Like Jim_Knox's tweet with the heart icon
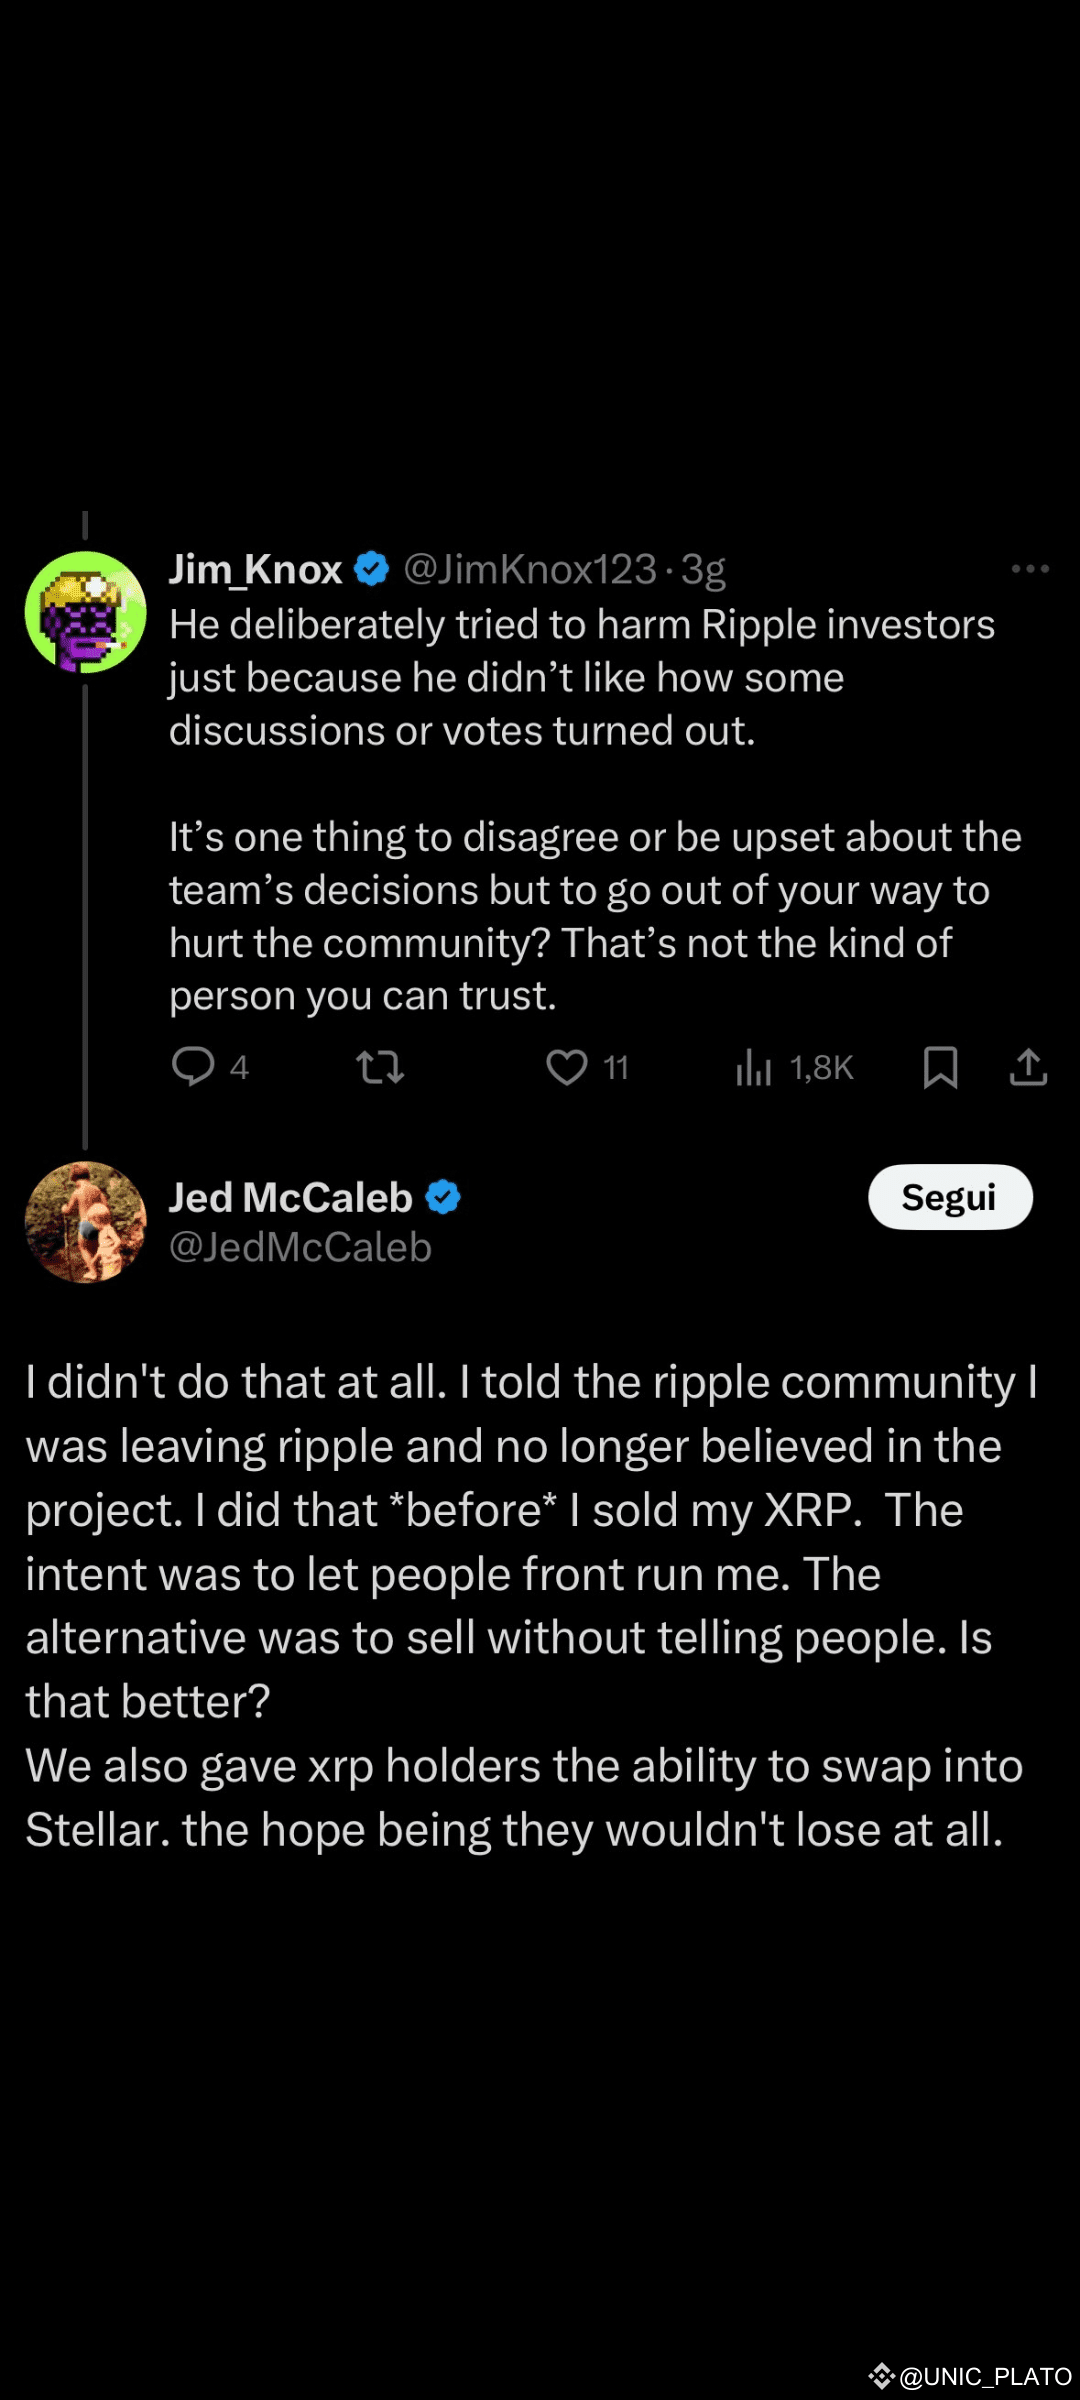Image resolution: width=1080 pixels, height=2400 pixels. (x=567, y=1067)
